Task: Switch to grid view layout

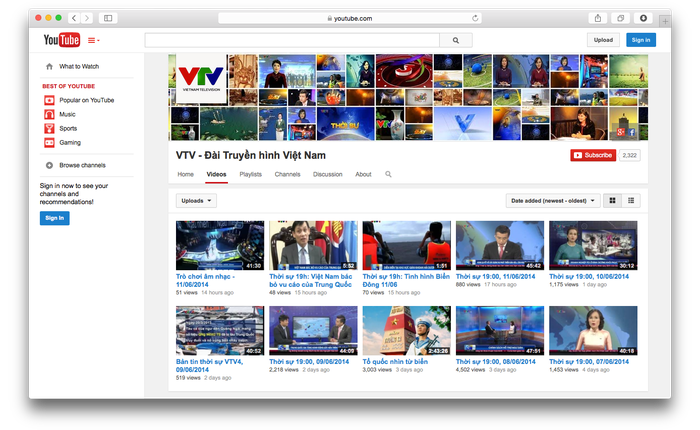Action: pos(612,200)
